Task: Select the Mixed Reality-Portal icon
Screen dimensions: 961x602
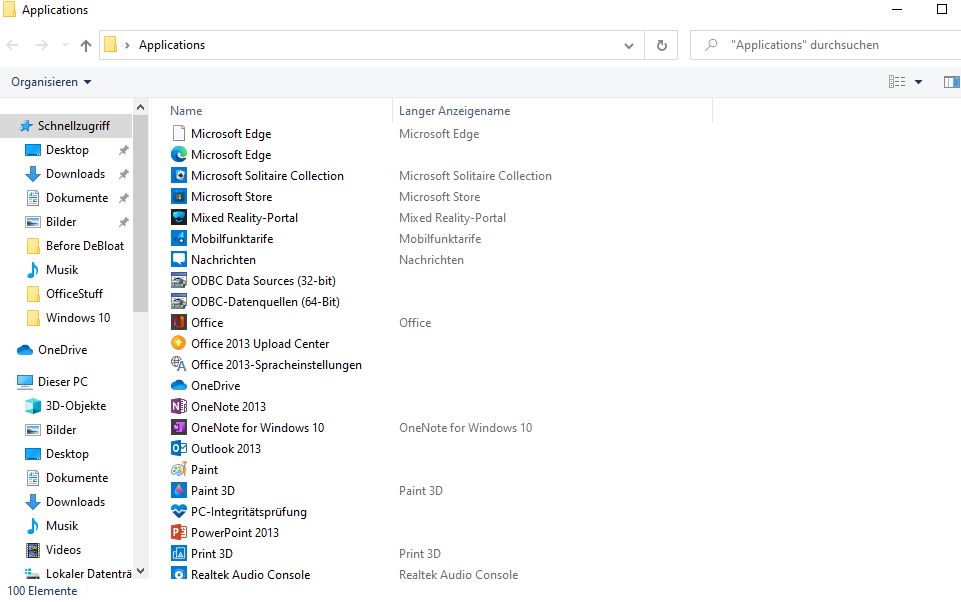Action: click(x=178, y=218)
